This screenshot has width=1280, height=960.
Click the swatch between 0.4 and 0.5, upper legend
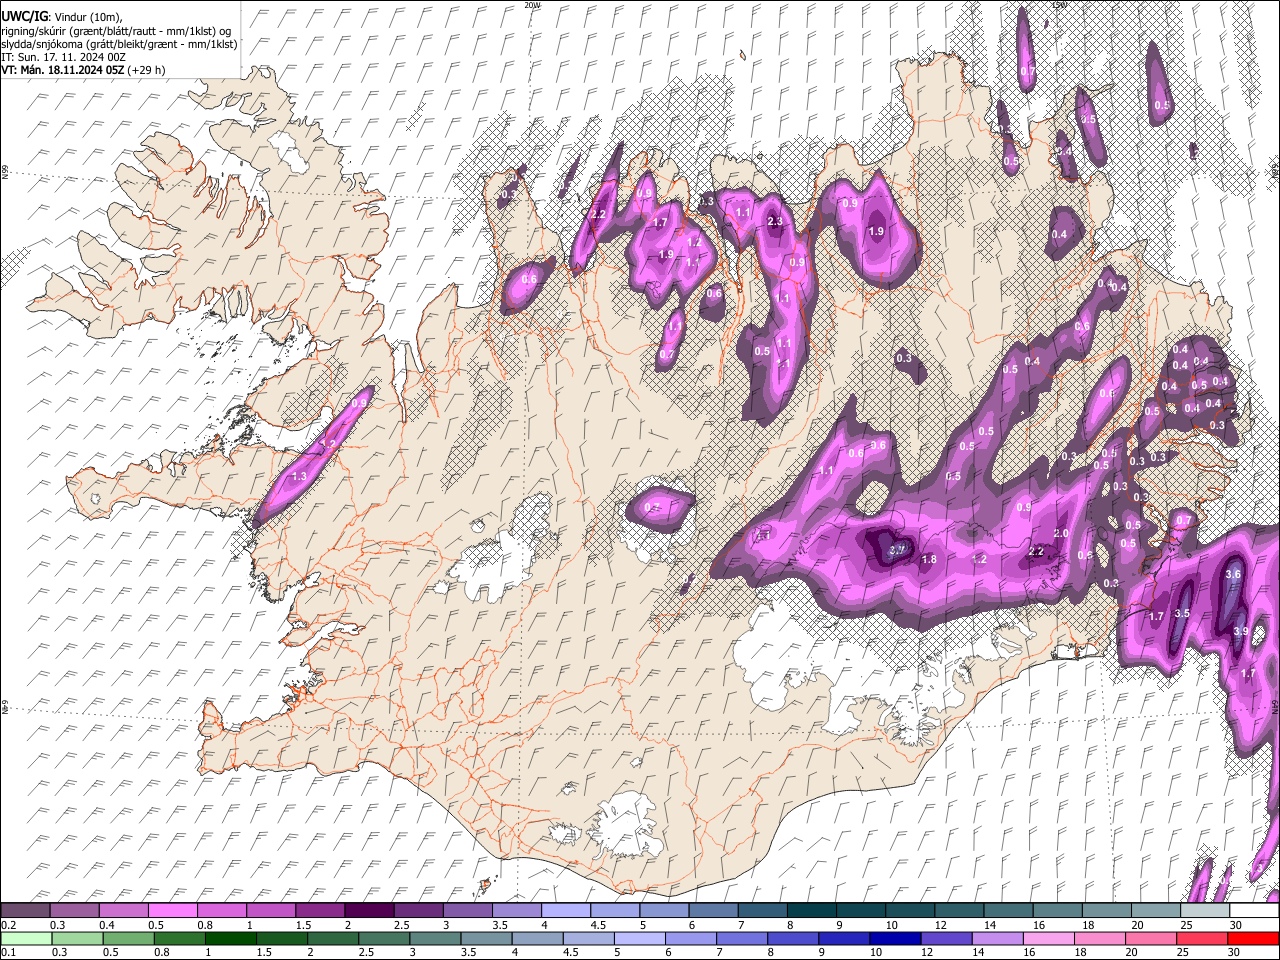click(123, 910)
